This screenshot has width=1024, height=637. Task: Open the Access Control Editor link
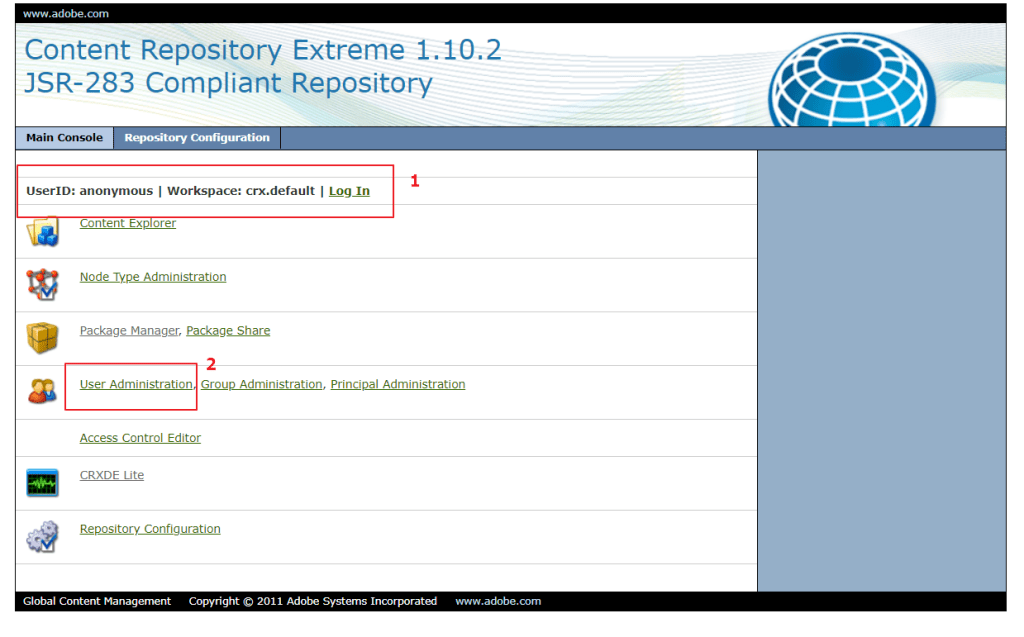click(140, 438)
